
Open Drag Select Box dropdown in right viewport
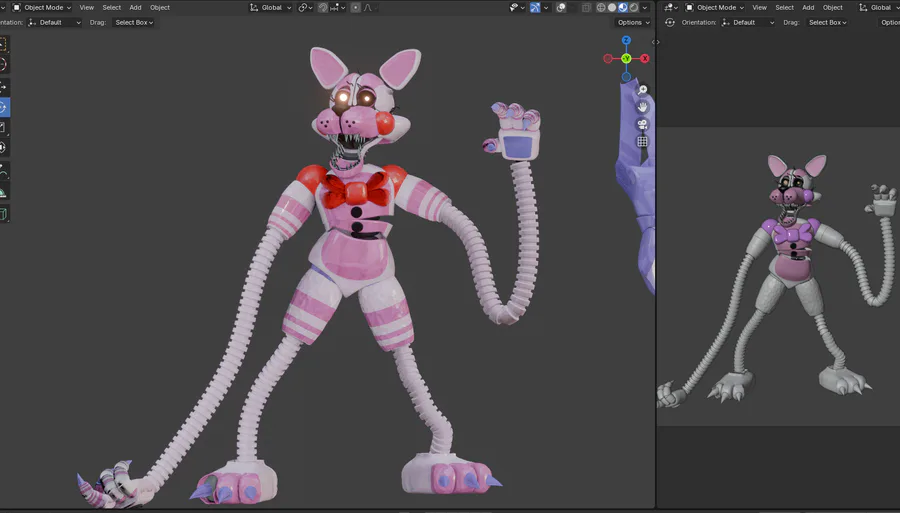(827, 22)
